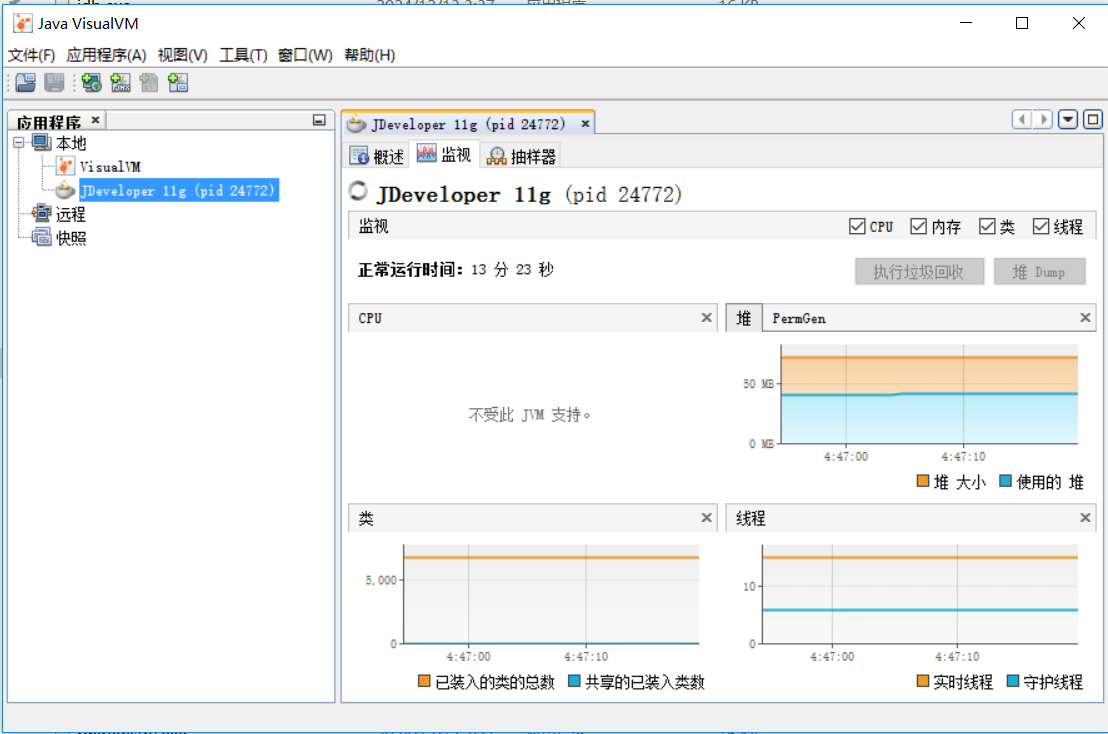Open the Tools (工具) menu
Viewport: 1108px width, 734px height.
(x=243, y=55)
